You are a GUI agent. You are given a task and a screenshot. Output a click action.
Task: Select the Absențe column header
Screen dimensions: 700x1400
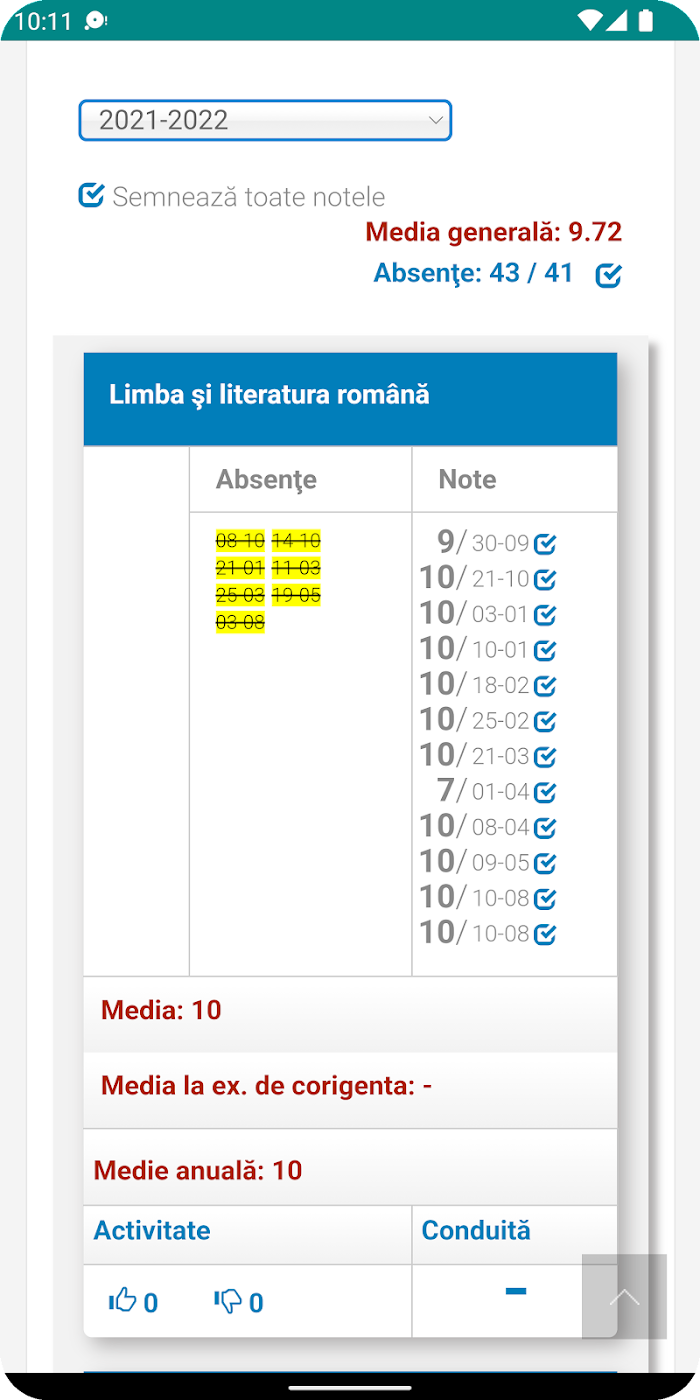[267, 479]
